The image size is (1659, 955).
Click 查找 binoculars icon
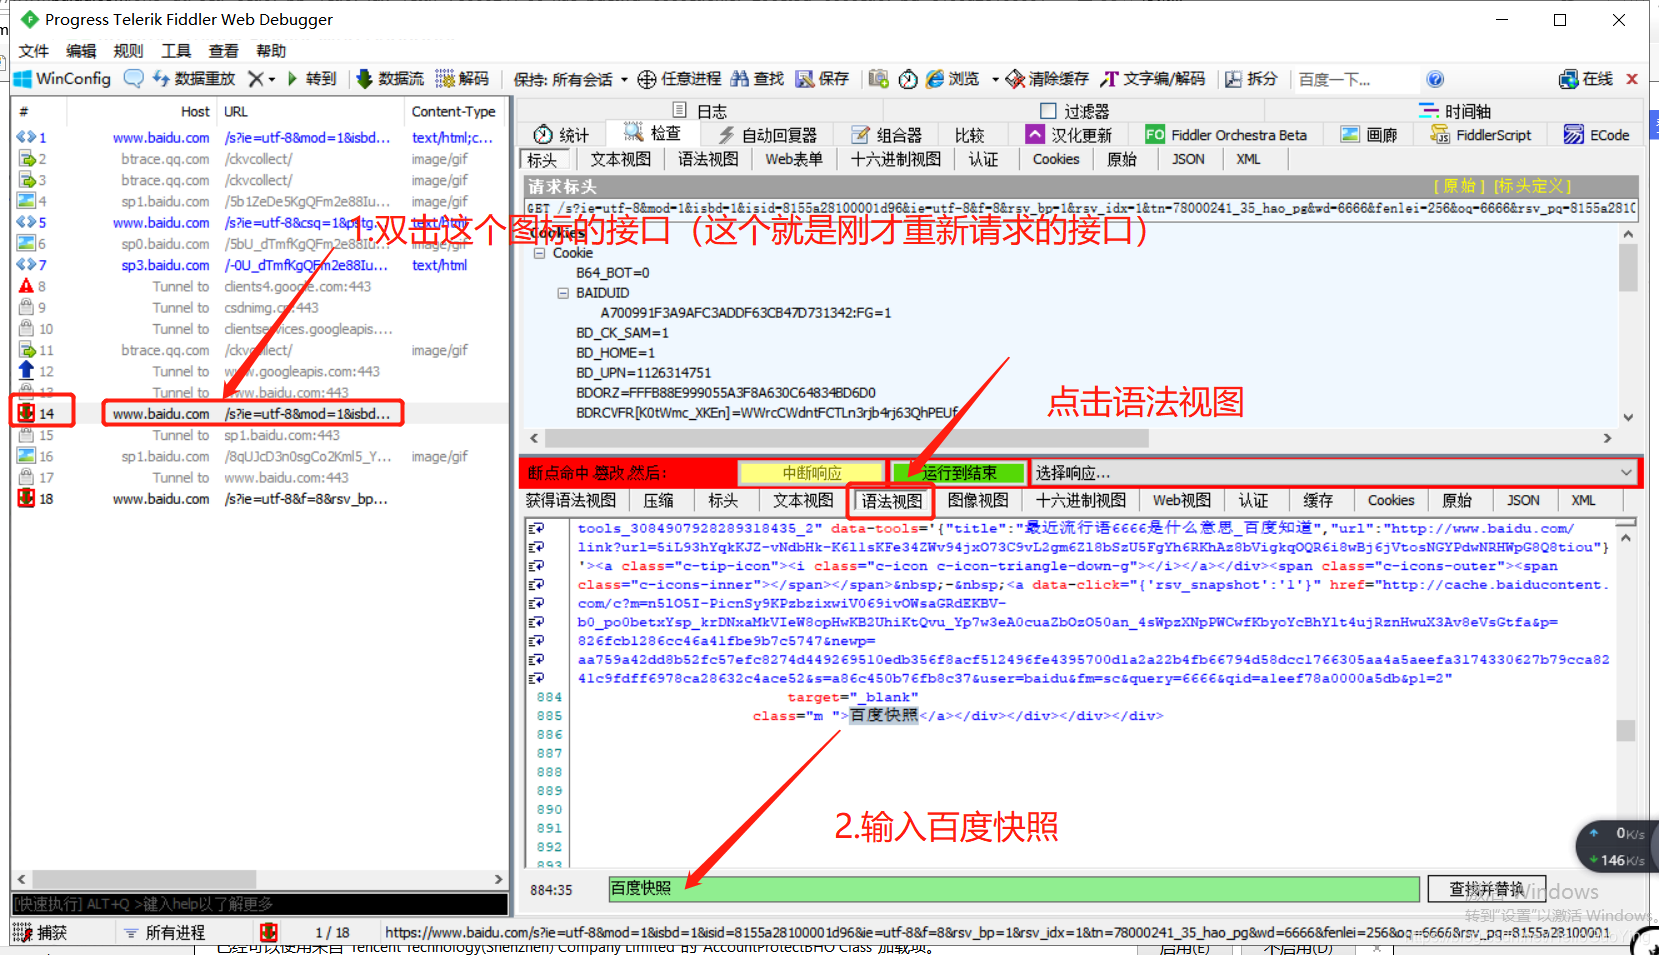[x=739, y=79]
